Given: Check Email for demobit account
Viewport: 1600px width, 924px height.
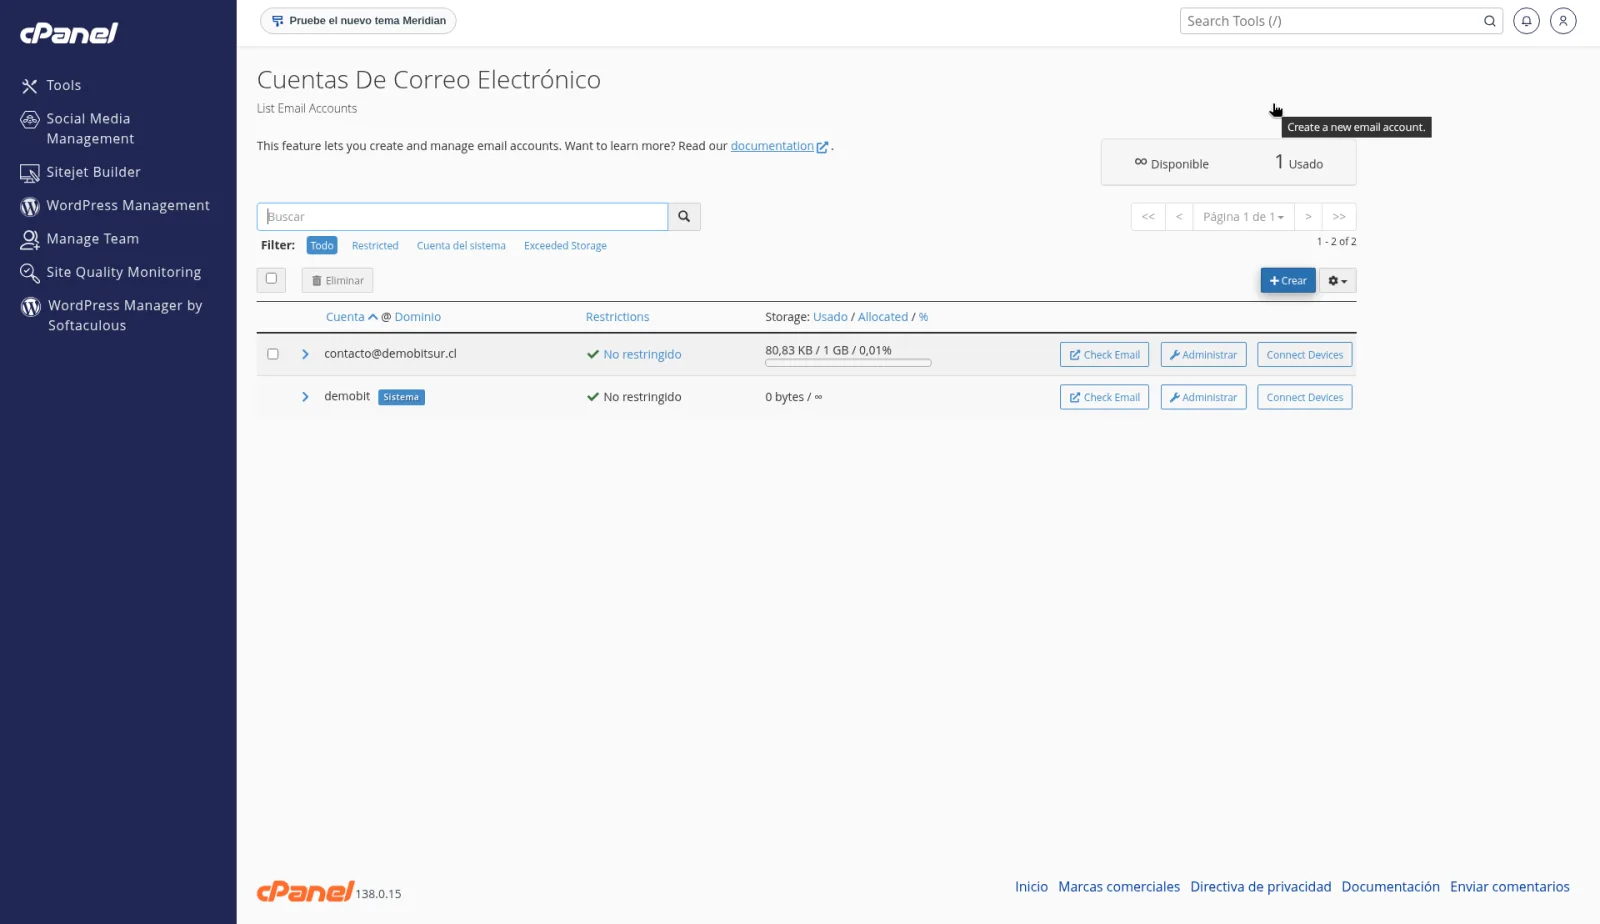Looking at the screenshot, I should pyautogui.click(x=1104, y=397).
